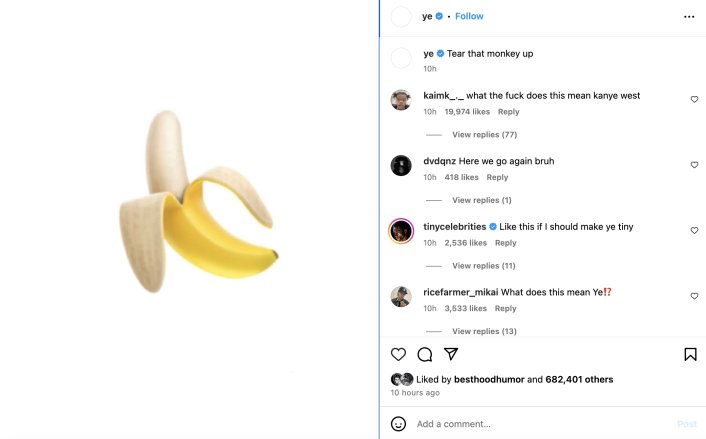Screen dimensions: 706x439
Task: Open the three-dot more options menu
Action: (689, 17)
